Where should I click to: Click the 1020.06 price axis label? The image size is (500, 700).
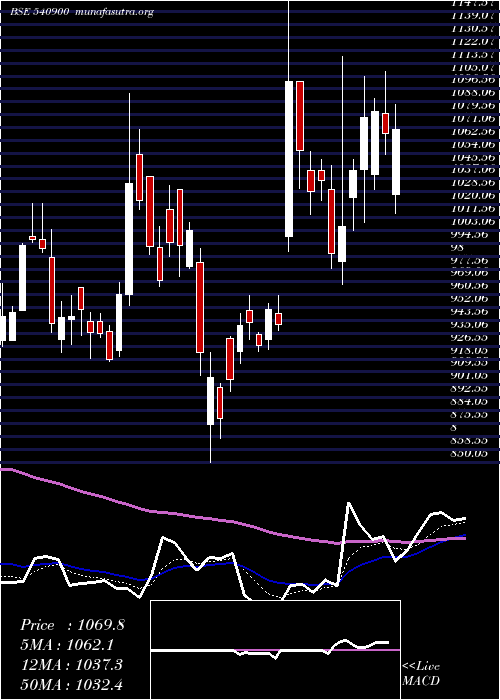tap(473, 196)
